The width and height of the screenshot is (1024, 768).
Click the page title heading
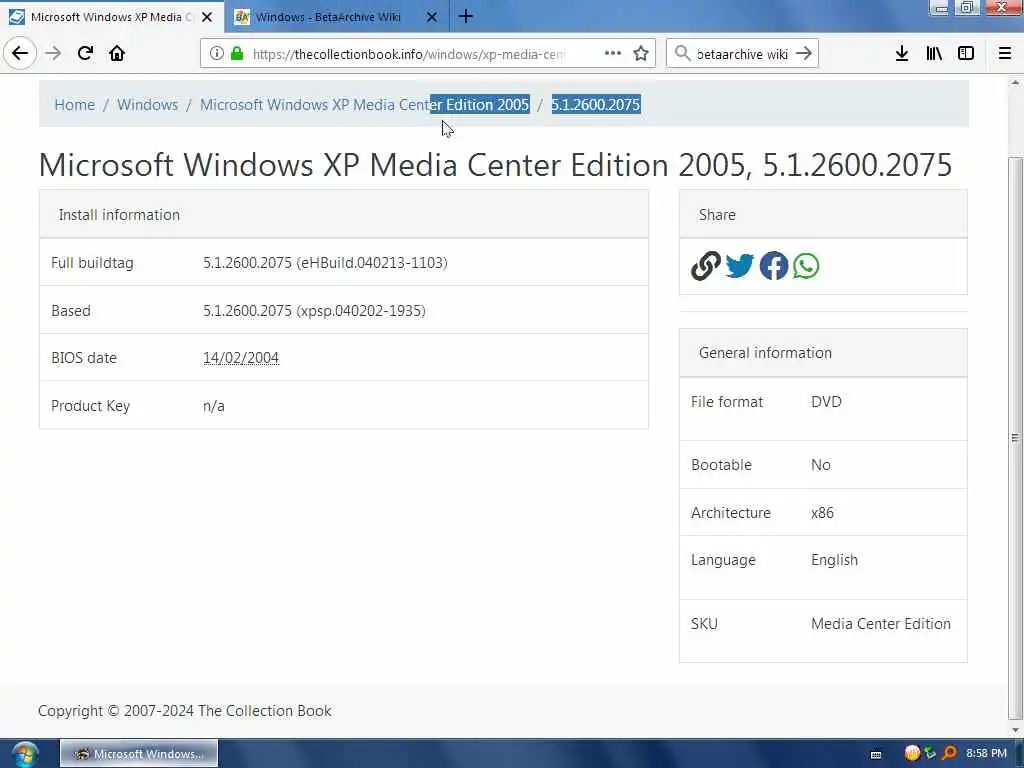click(495, 165)
